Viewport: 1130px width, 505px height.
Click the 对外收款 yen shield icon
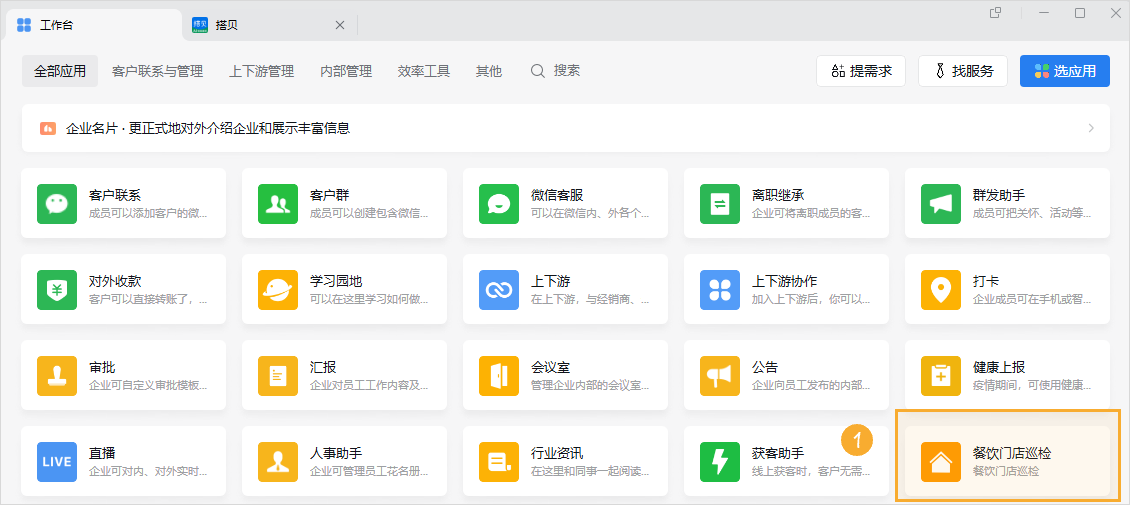point(56,290)
